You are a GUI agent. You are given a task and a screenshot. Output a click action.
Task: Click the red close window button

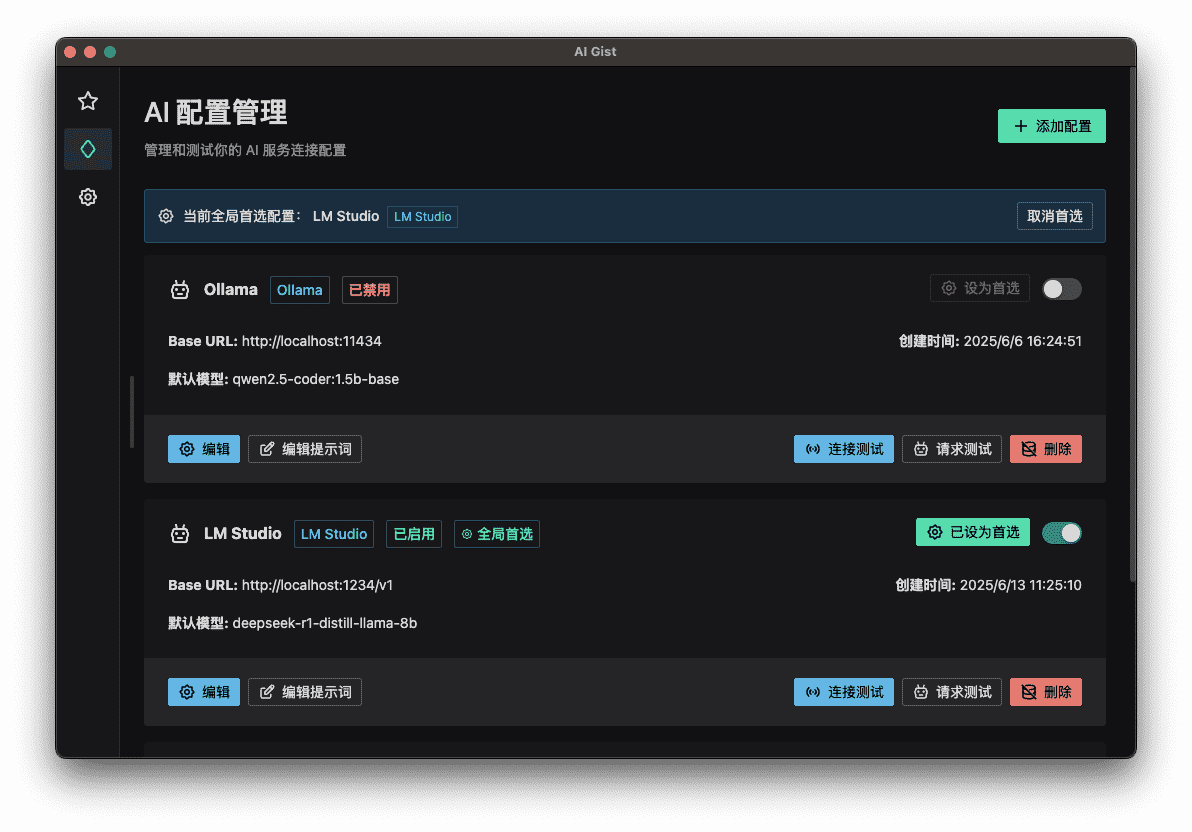pyautogui.click(x=70, y=52)
